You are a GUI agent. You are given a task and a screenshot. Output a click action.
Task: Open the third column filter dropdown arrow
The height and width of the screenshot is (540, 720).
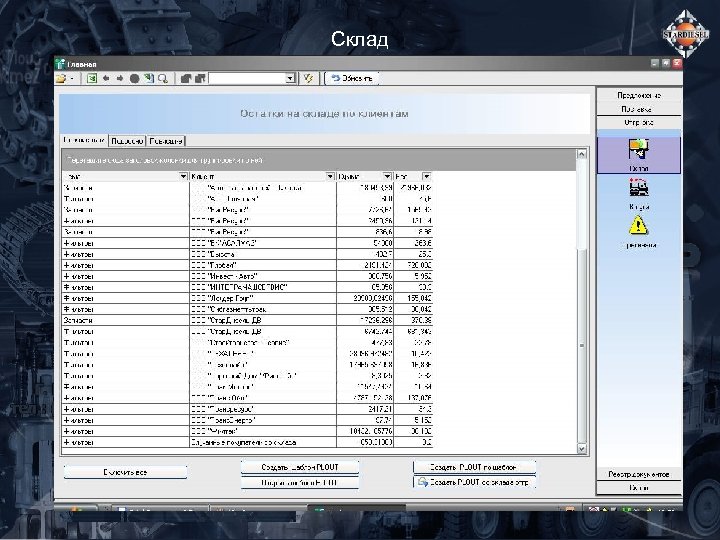(386, 176)
